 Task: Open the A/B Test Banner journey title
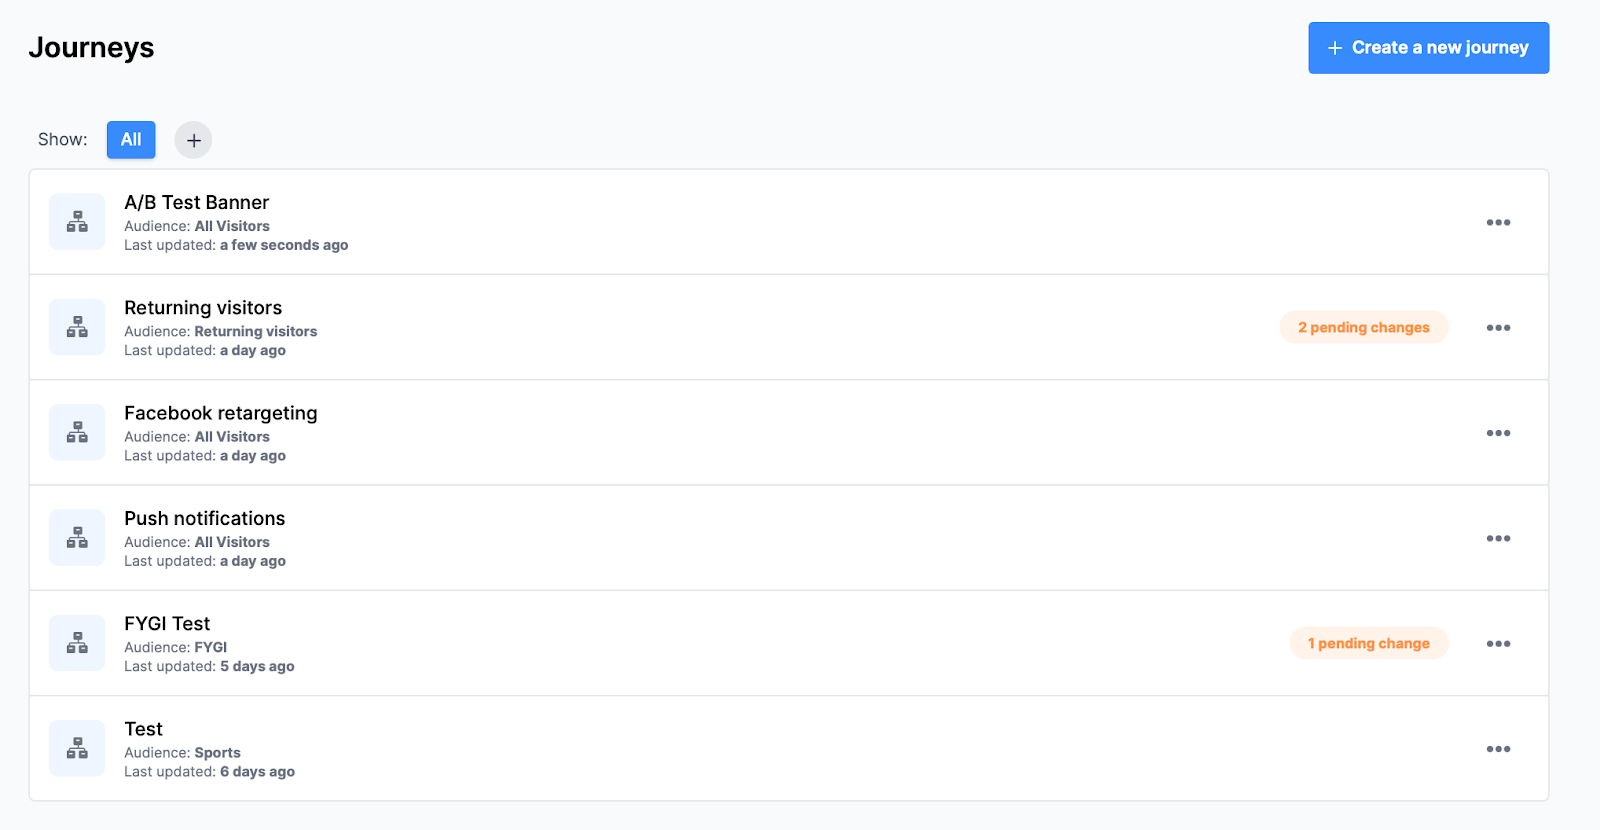click(197, 203)
